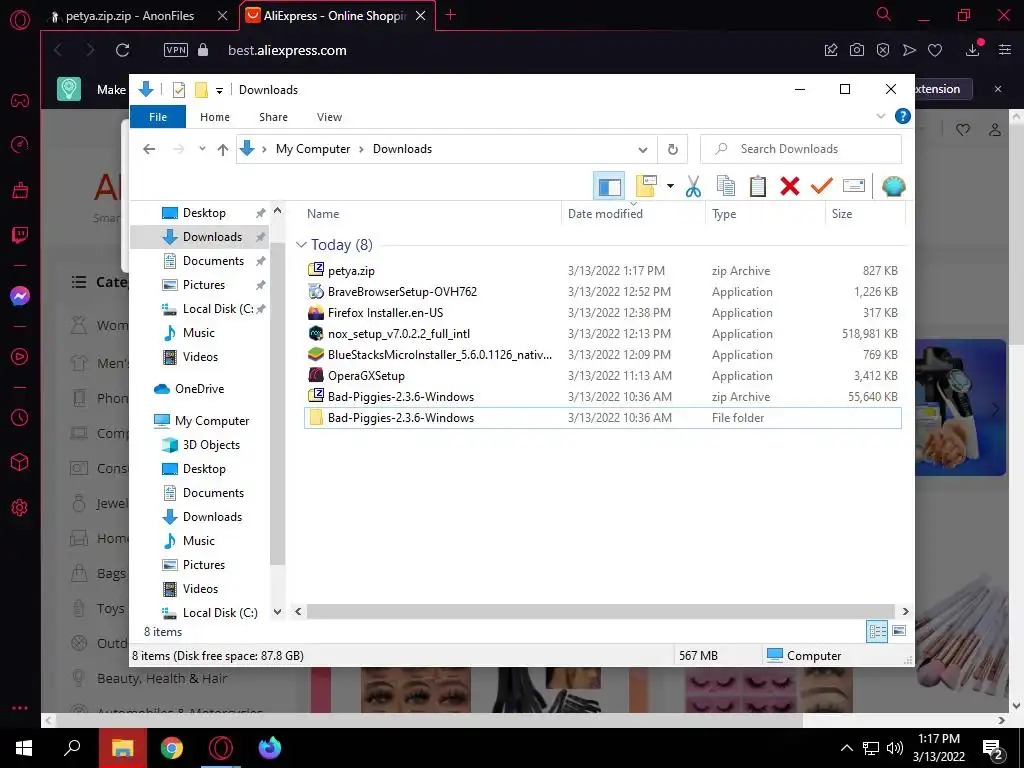
Task: Open the File ribbon tab
Action: [x=158, y=117]
